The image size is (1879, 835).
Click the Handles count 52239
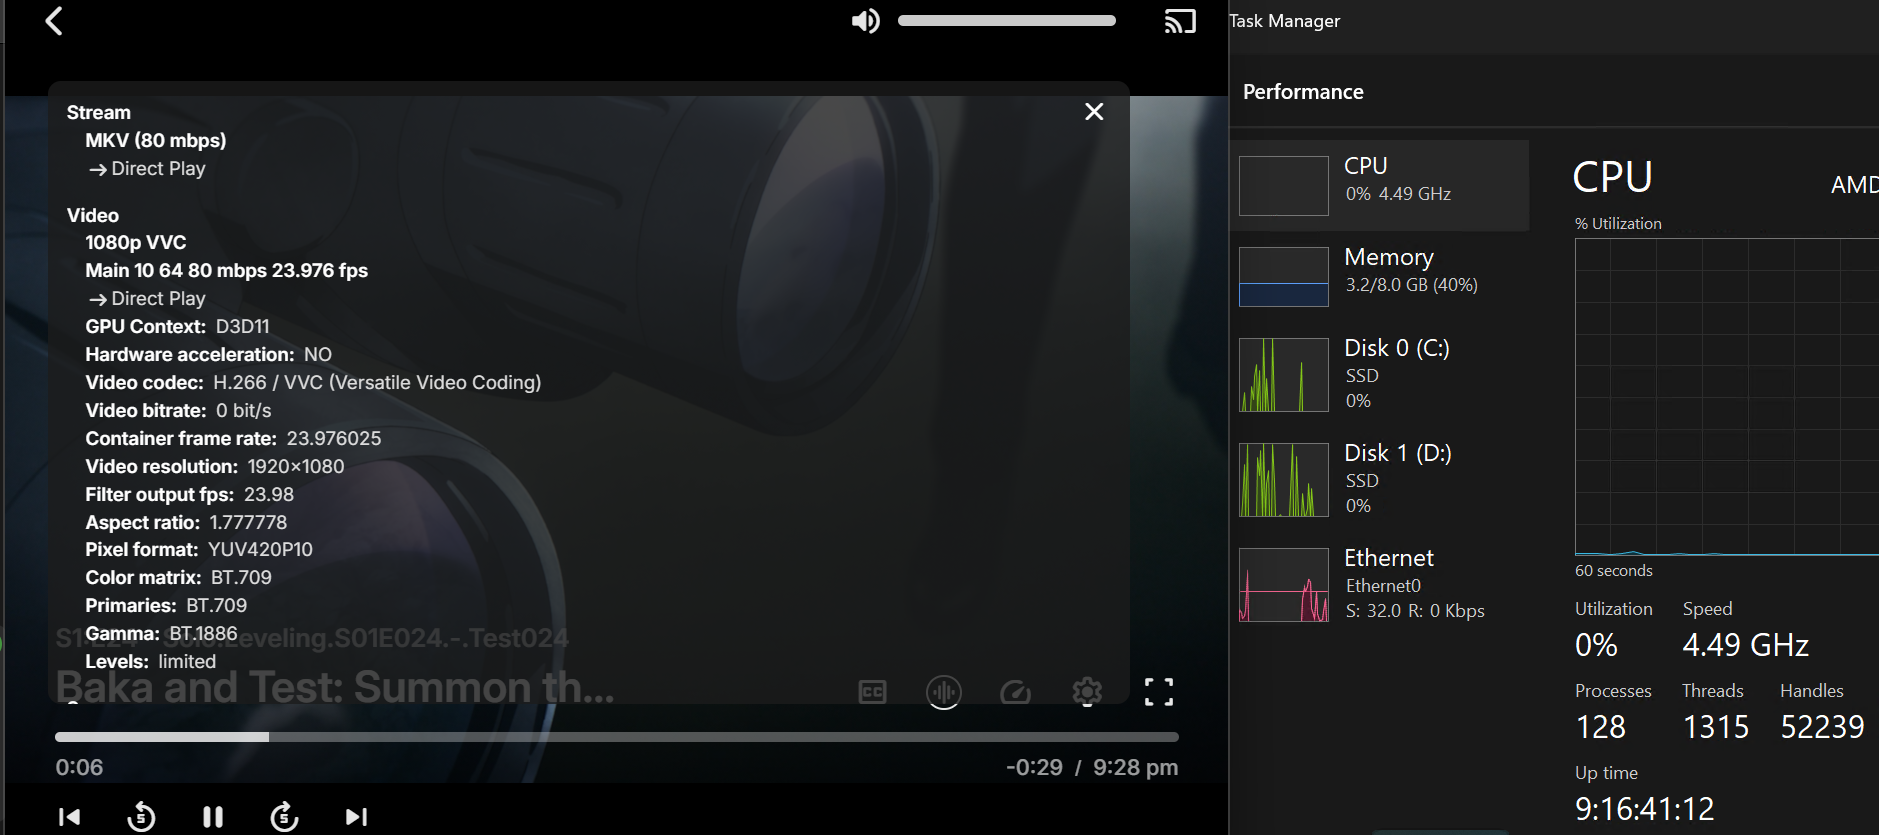click(1822, 727)
